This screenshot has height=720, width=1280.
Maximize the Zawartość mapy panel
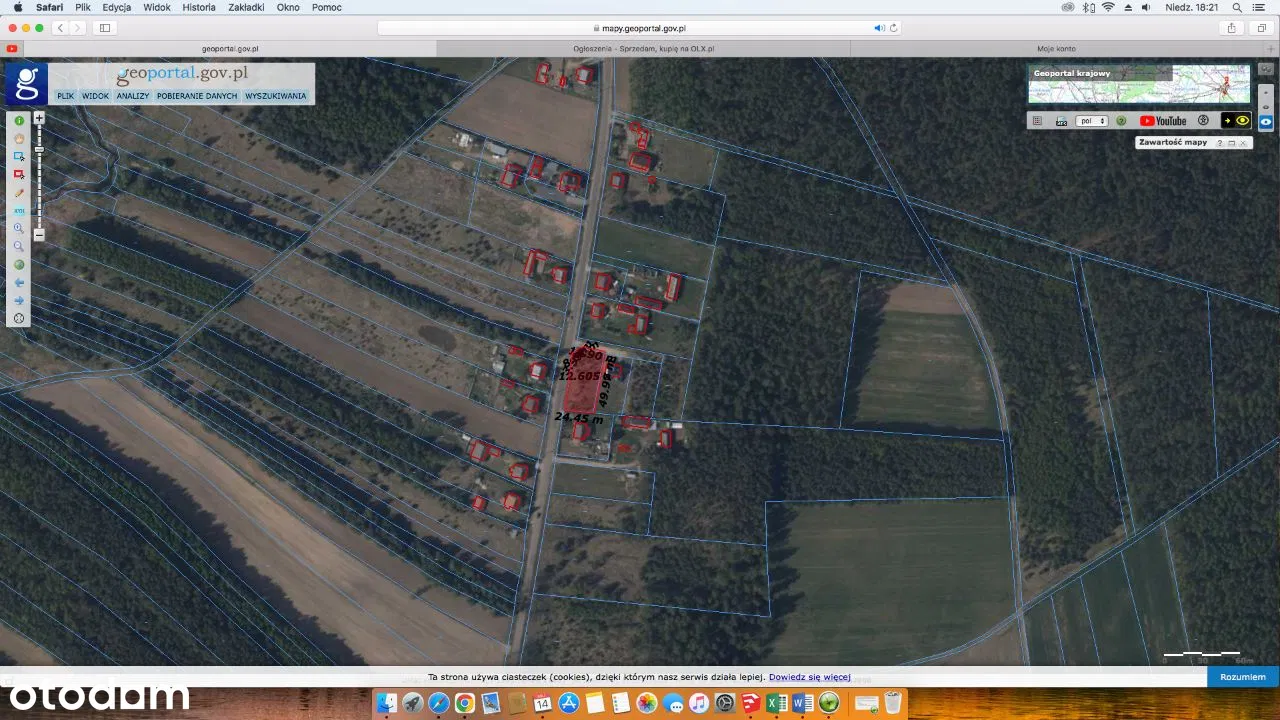1232,143
